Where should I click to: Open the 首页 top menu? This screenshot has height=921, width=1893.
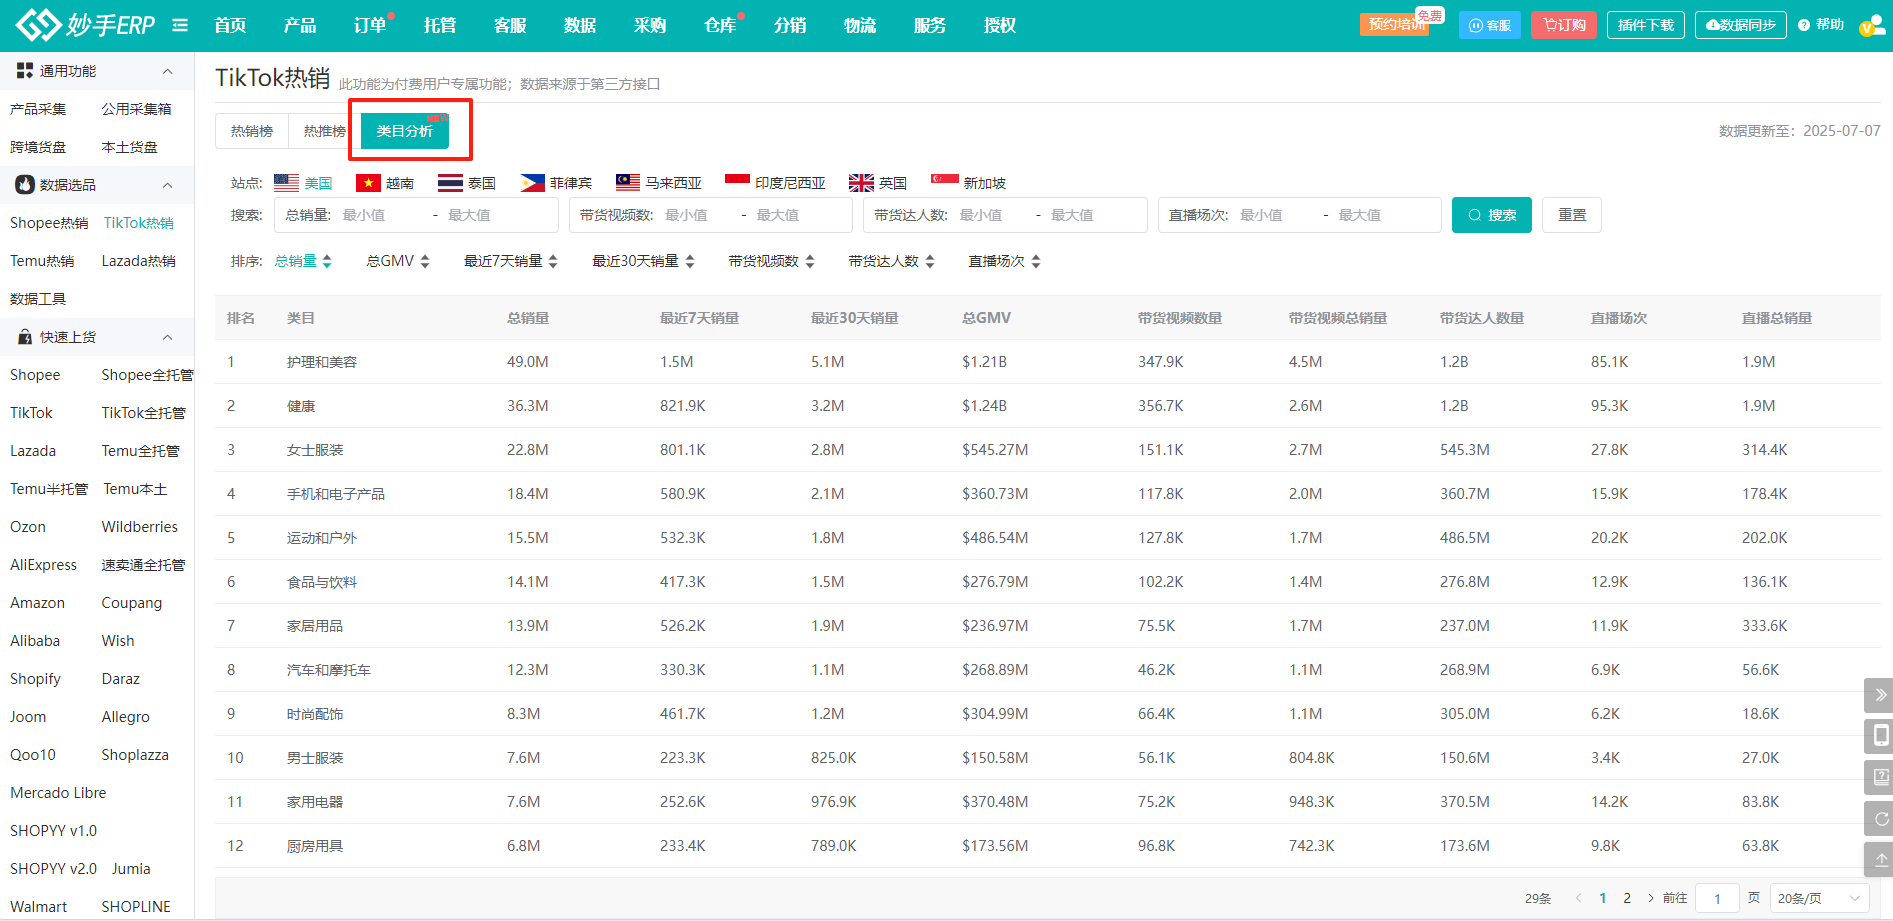click(x=230, y=25)
